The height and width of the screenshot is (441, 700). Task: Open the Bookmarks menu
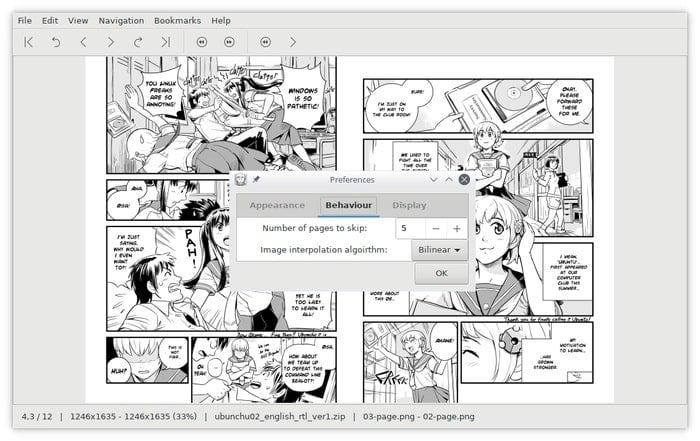(x=177, y=21)
